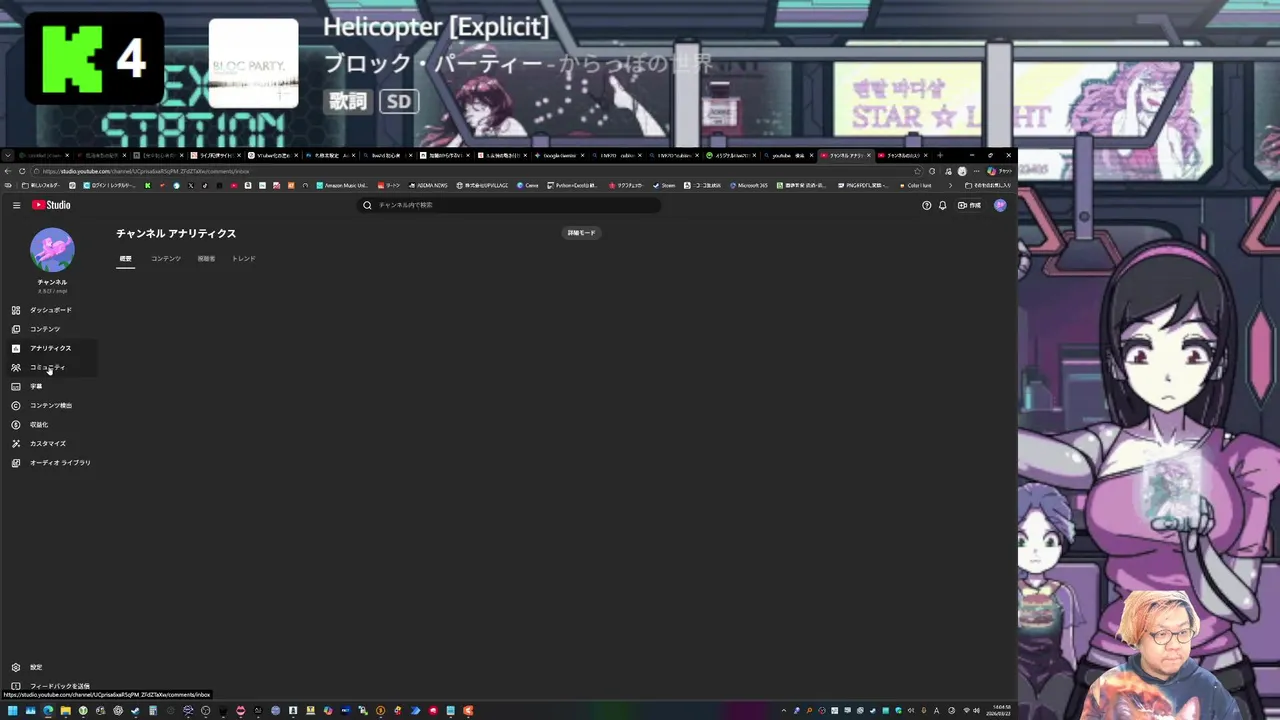Switch to the トレンド analytics tab

point(244,259)
